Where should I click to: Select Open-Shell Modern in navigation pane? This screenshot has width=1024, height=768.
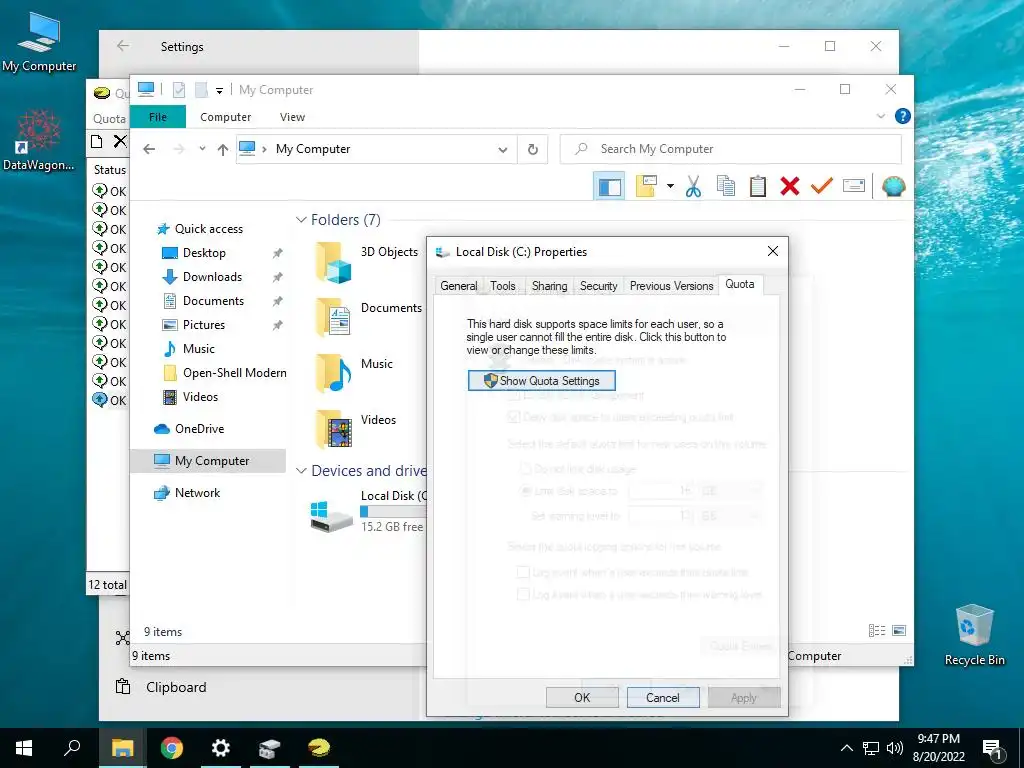[x=234, y=373]
